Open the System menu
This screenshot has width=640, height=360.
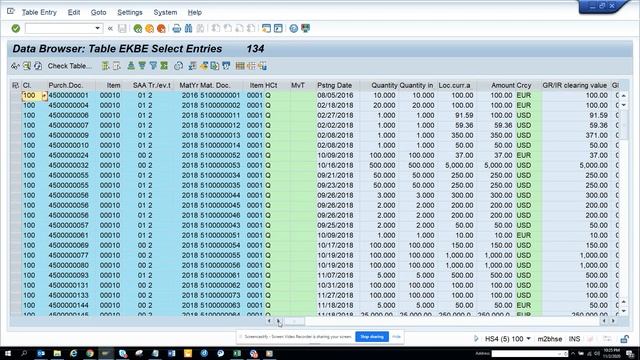pyautogui.click(x=165, y=12)
